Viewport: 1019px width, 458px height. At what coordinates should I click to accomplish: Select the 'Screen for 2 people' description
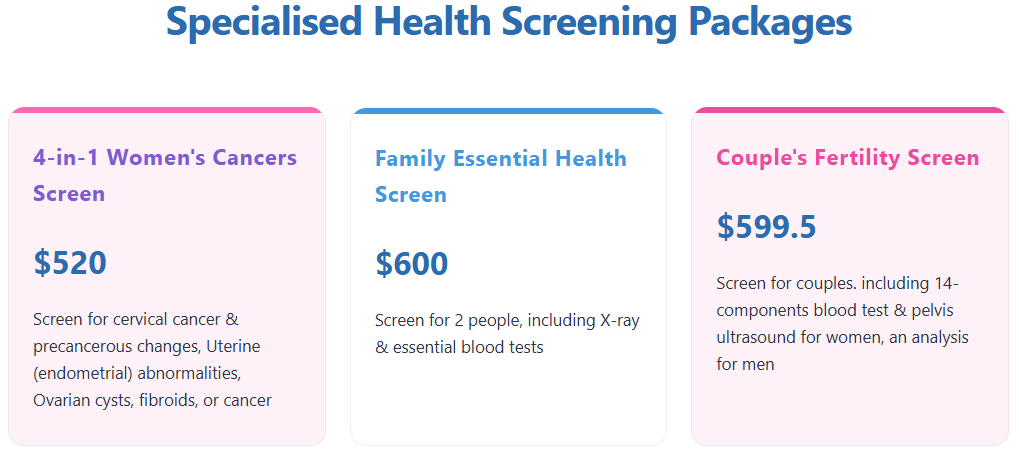507,334
